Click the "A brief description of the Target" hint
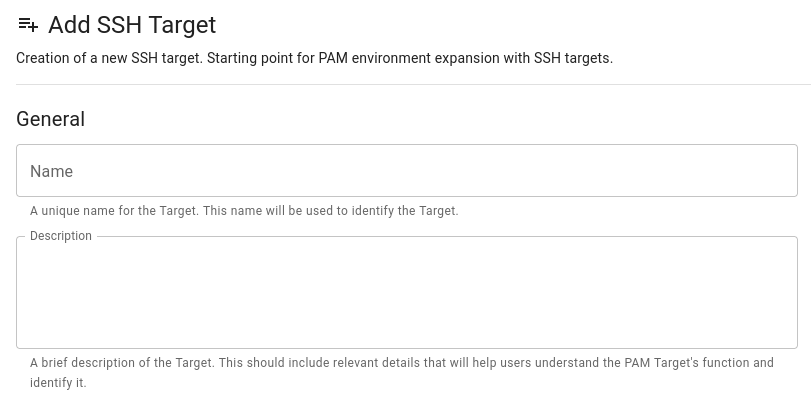Viewport: 811px width, 401px height. coord(122,363)
